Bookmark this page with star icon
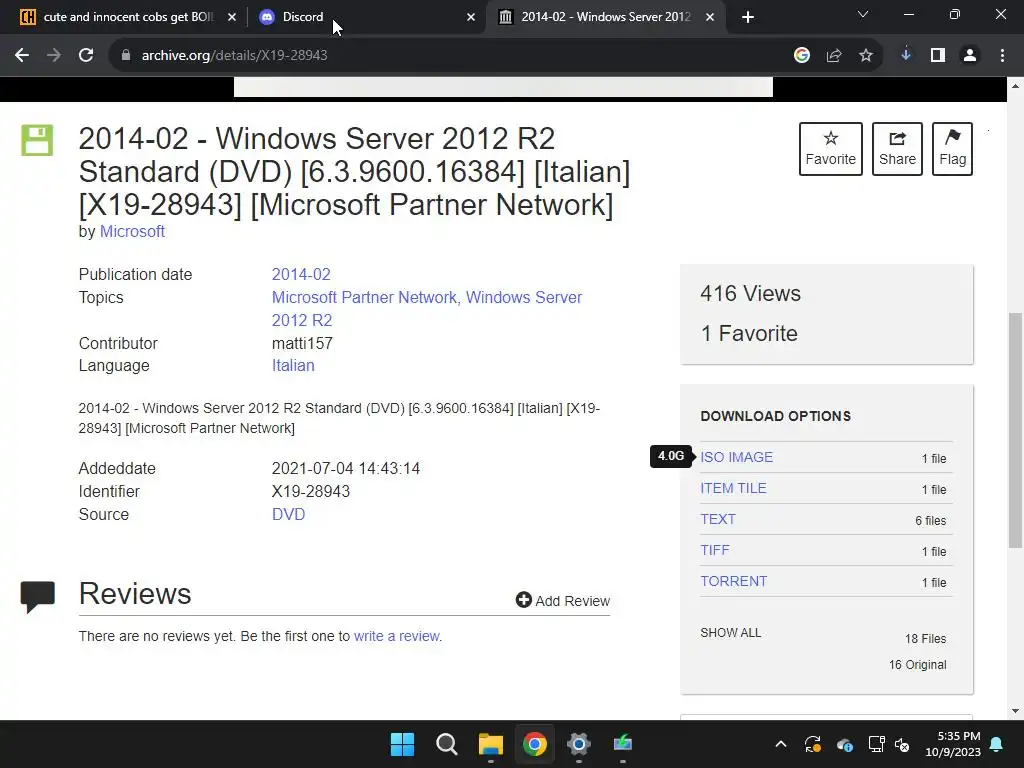This screenshot has width=1024, height=768. (866, 56)
